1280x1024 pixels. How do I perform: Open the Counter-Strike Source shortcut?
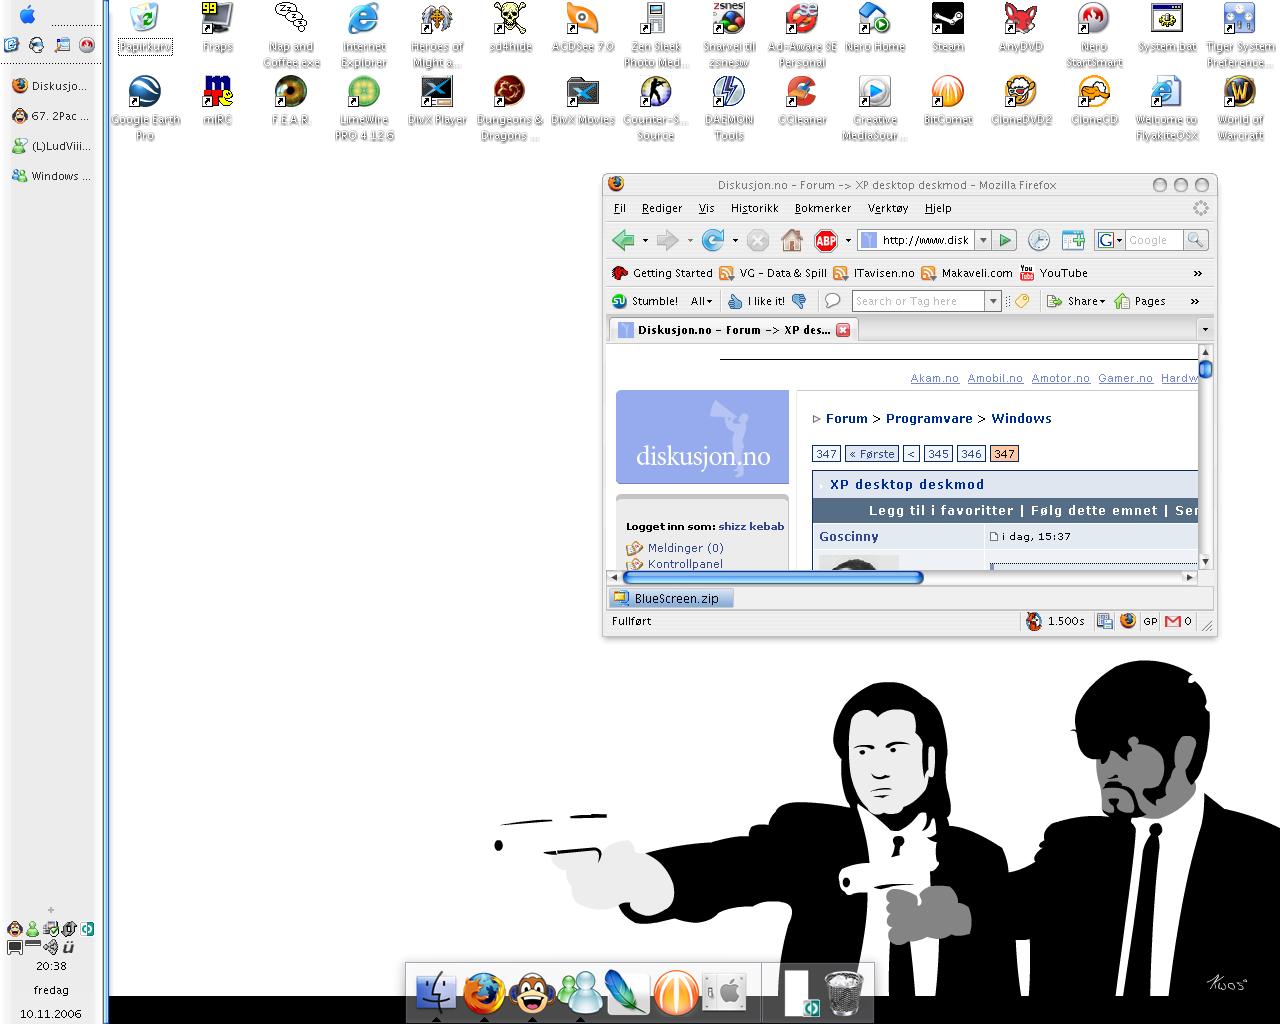(656, 109)
